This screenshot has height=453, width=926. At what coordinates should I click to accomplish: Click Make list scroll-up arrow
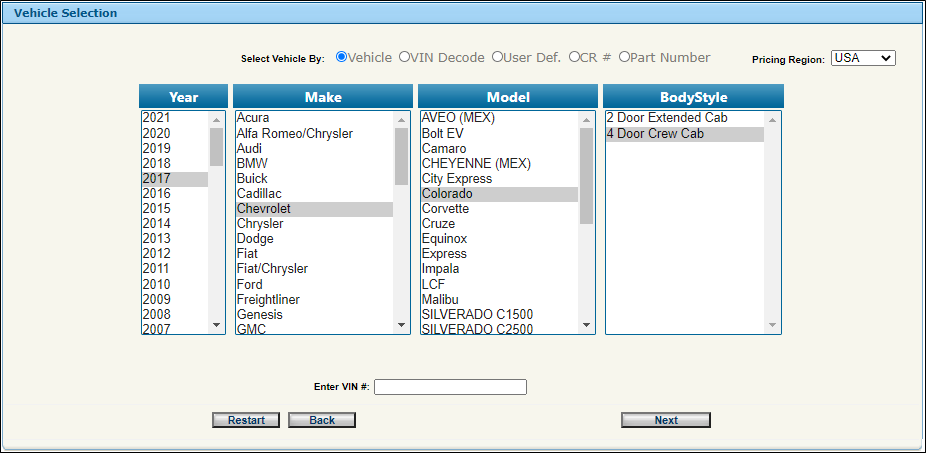(x=402, y=120)
